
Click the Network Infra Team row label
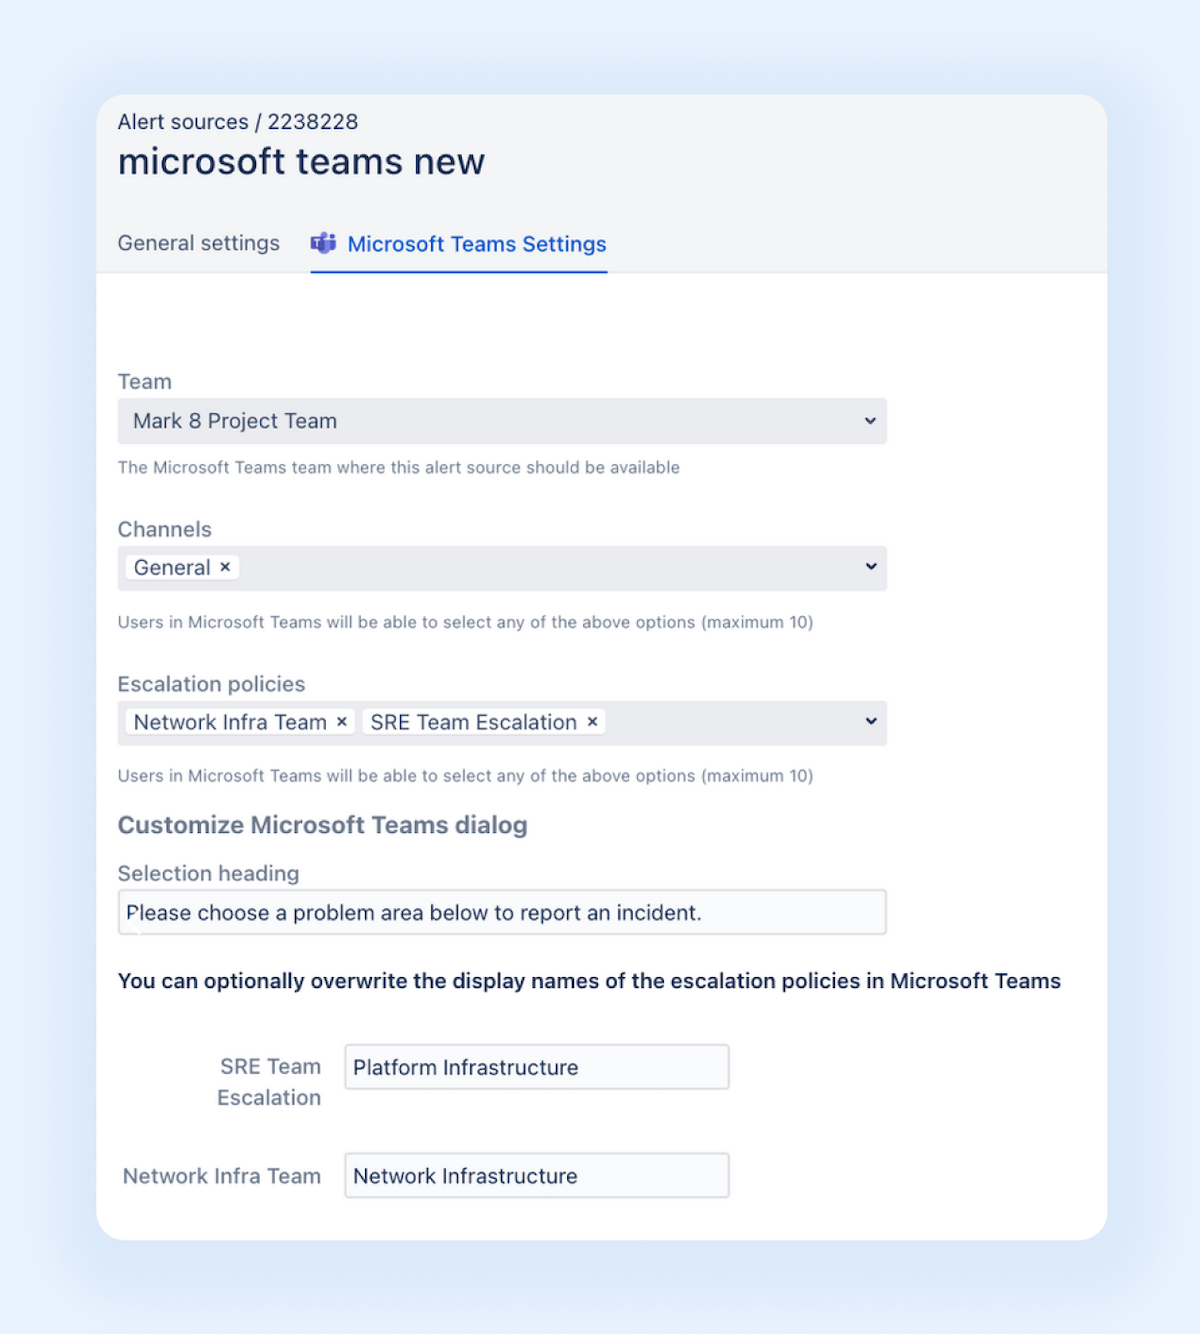tap(221, 1176)
